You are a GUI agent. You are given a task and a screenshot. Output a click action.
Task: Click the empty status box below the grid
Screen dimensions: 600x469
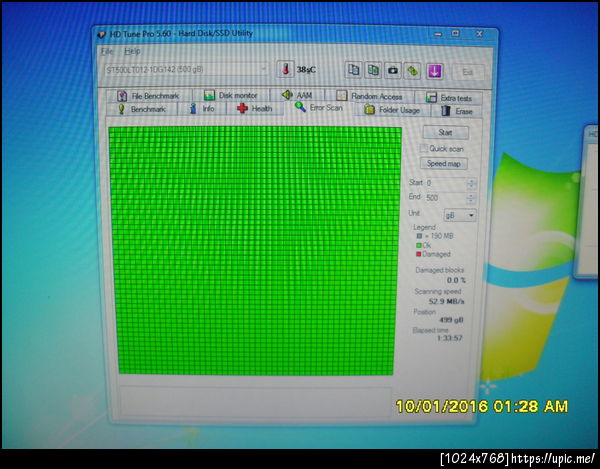coord(255,402)
